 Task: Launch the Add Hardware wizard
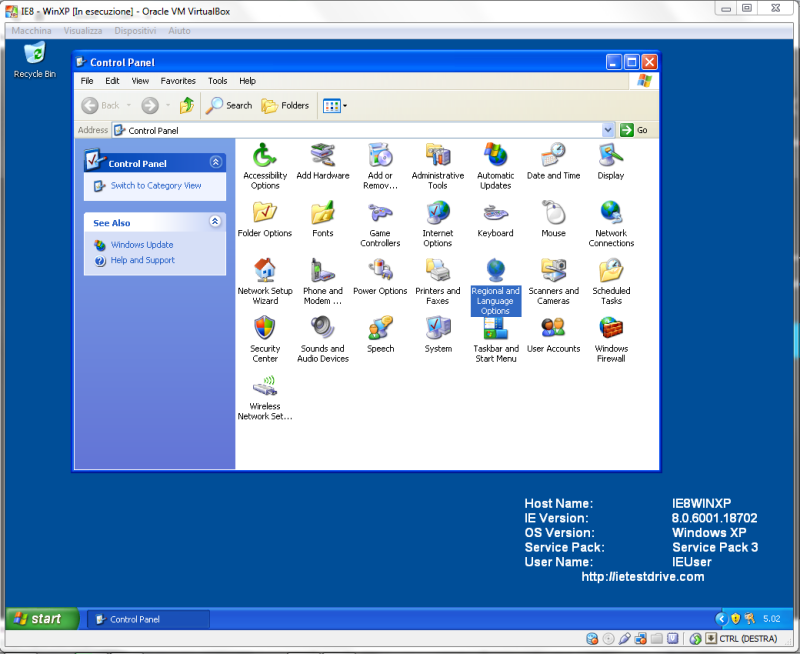pos(322,161)
